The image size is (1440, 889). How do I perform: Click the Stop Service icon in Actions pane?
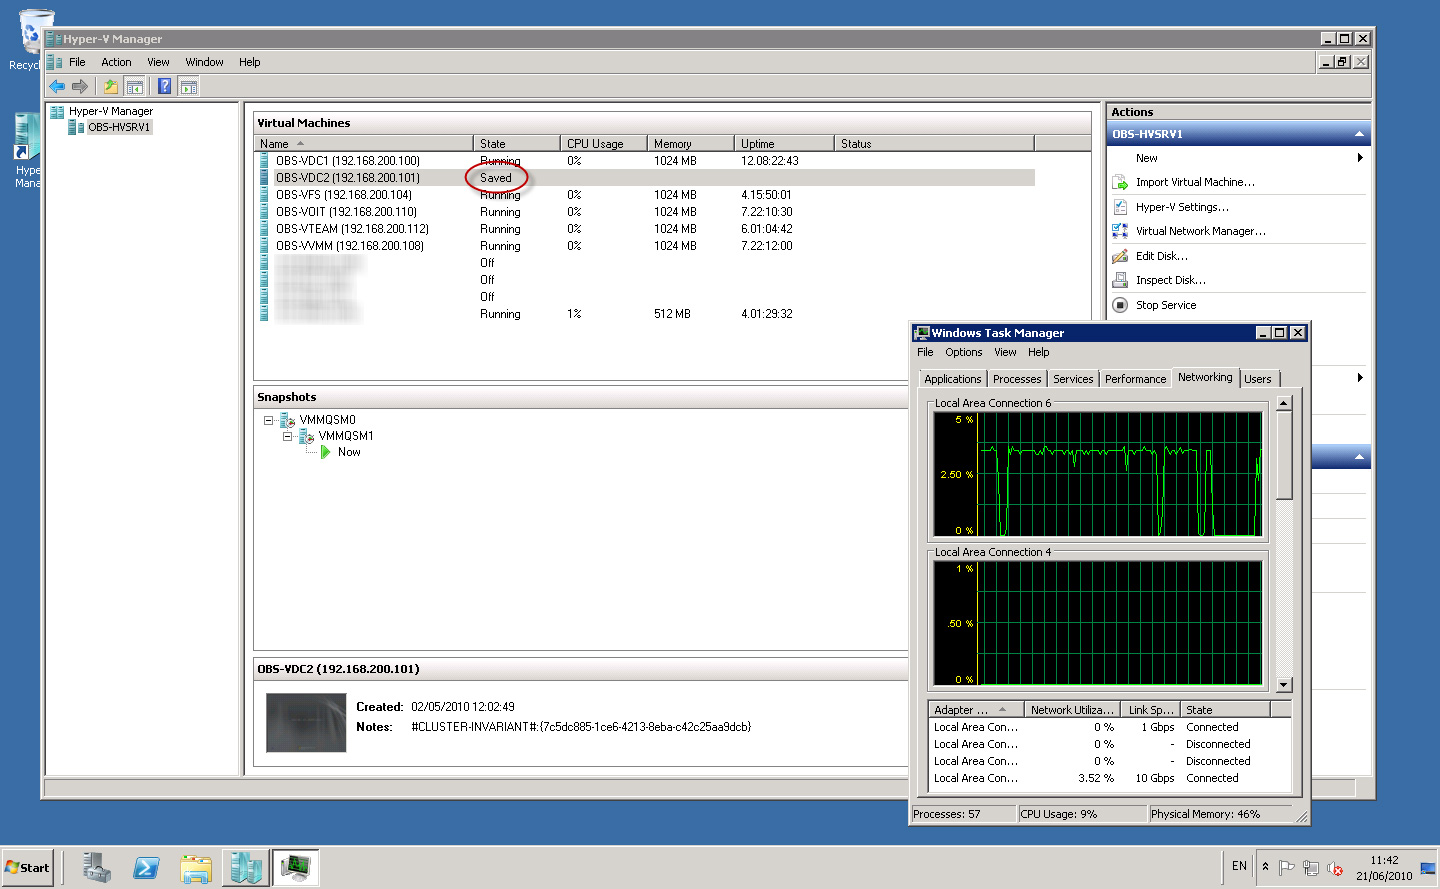click(x=1121, y=305)
